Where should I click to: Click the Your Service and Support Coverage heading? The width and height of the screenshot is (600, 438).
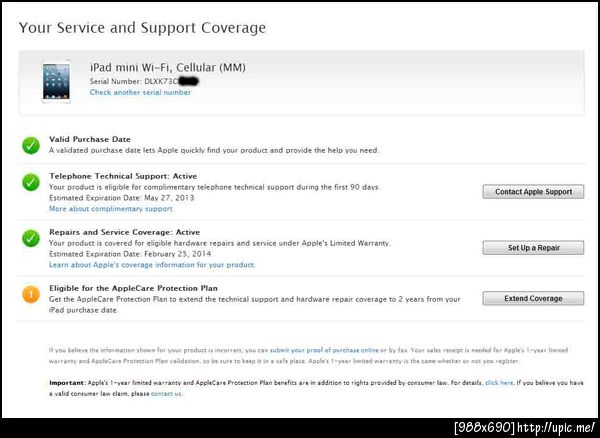pos(142,28)
